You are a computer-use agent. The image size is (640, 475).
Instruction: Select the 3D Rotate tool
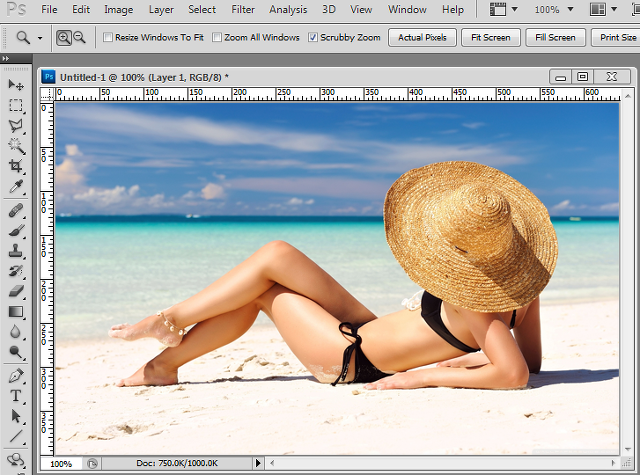click(16, 460)
